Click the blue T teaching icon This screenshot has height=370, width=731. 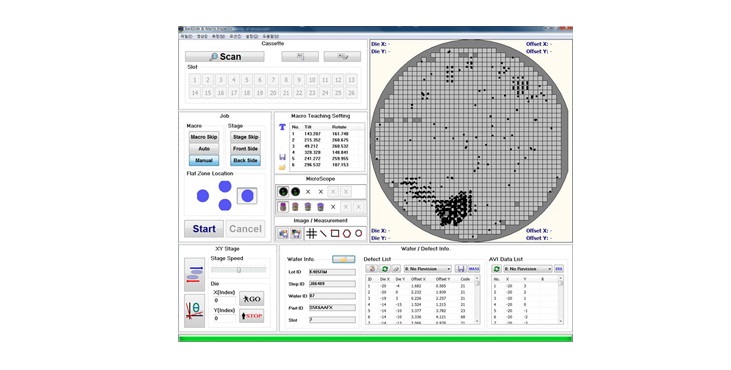click(282, 127)
